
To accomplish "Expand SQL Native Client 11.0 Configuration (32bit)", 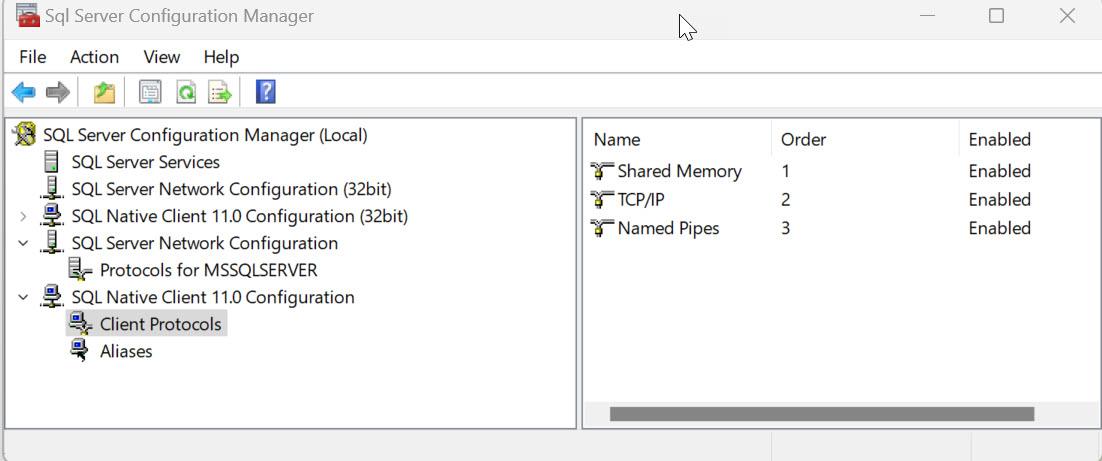I will (x=23, y=216).
